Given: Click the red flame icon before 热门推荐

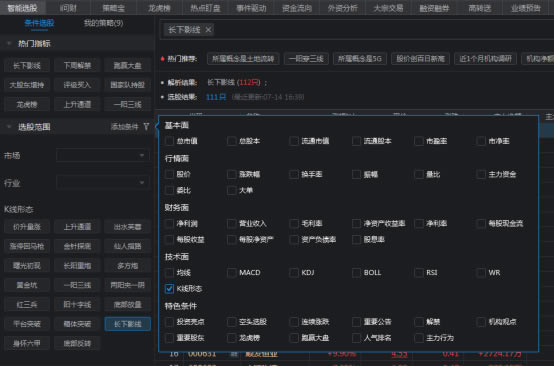Looking at the screenshot, I should 163,59.
